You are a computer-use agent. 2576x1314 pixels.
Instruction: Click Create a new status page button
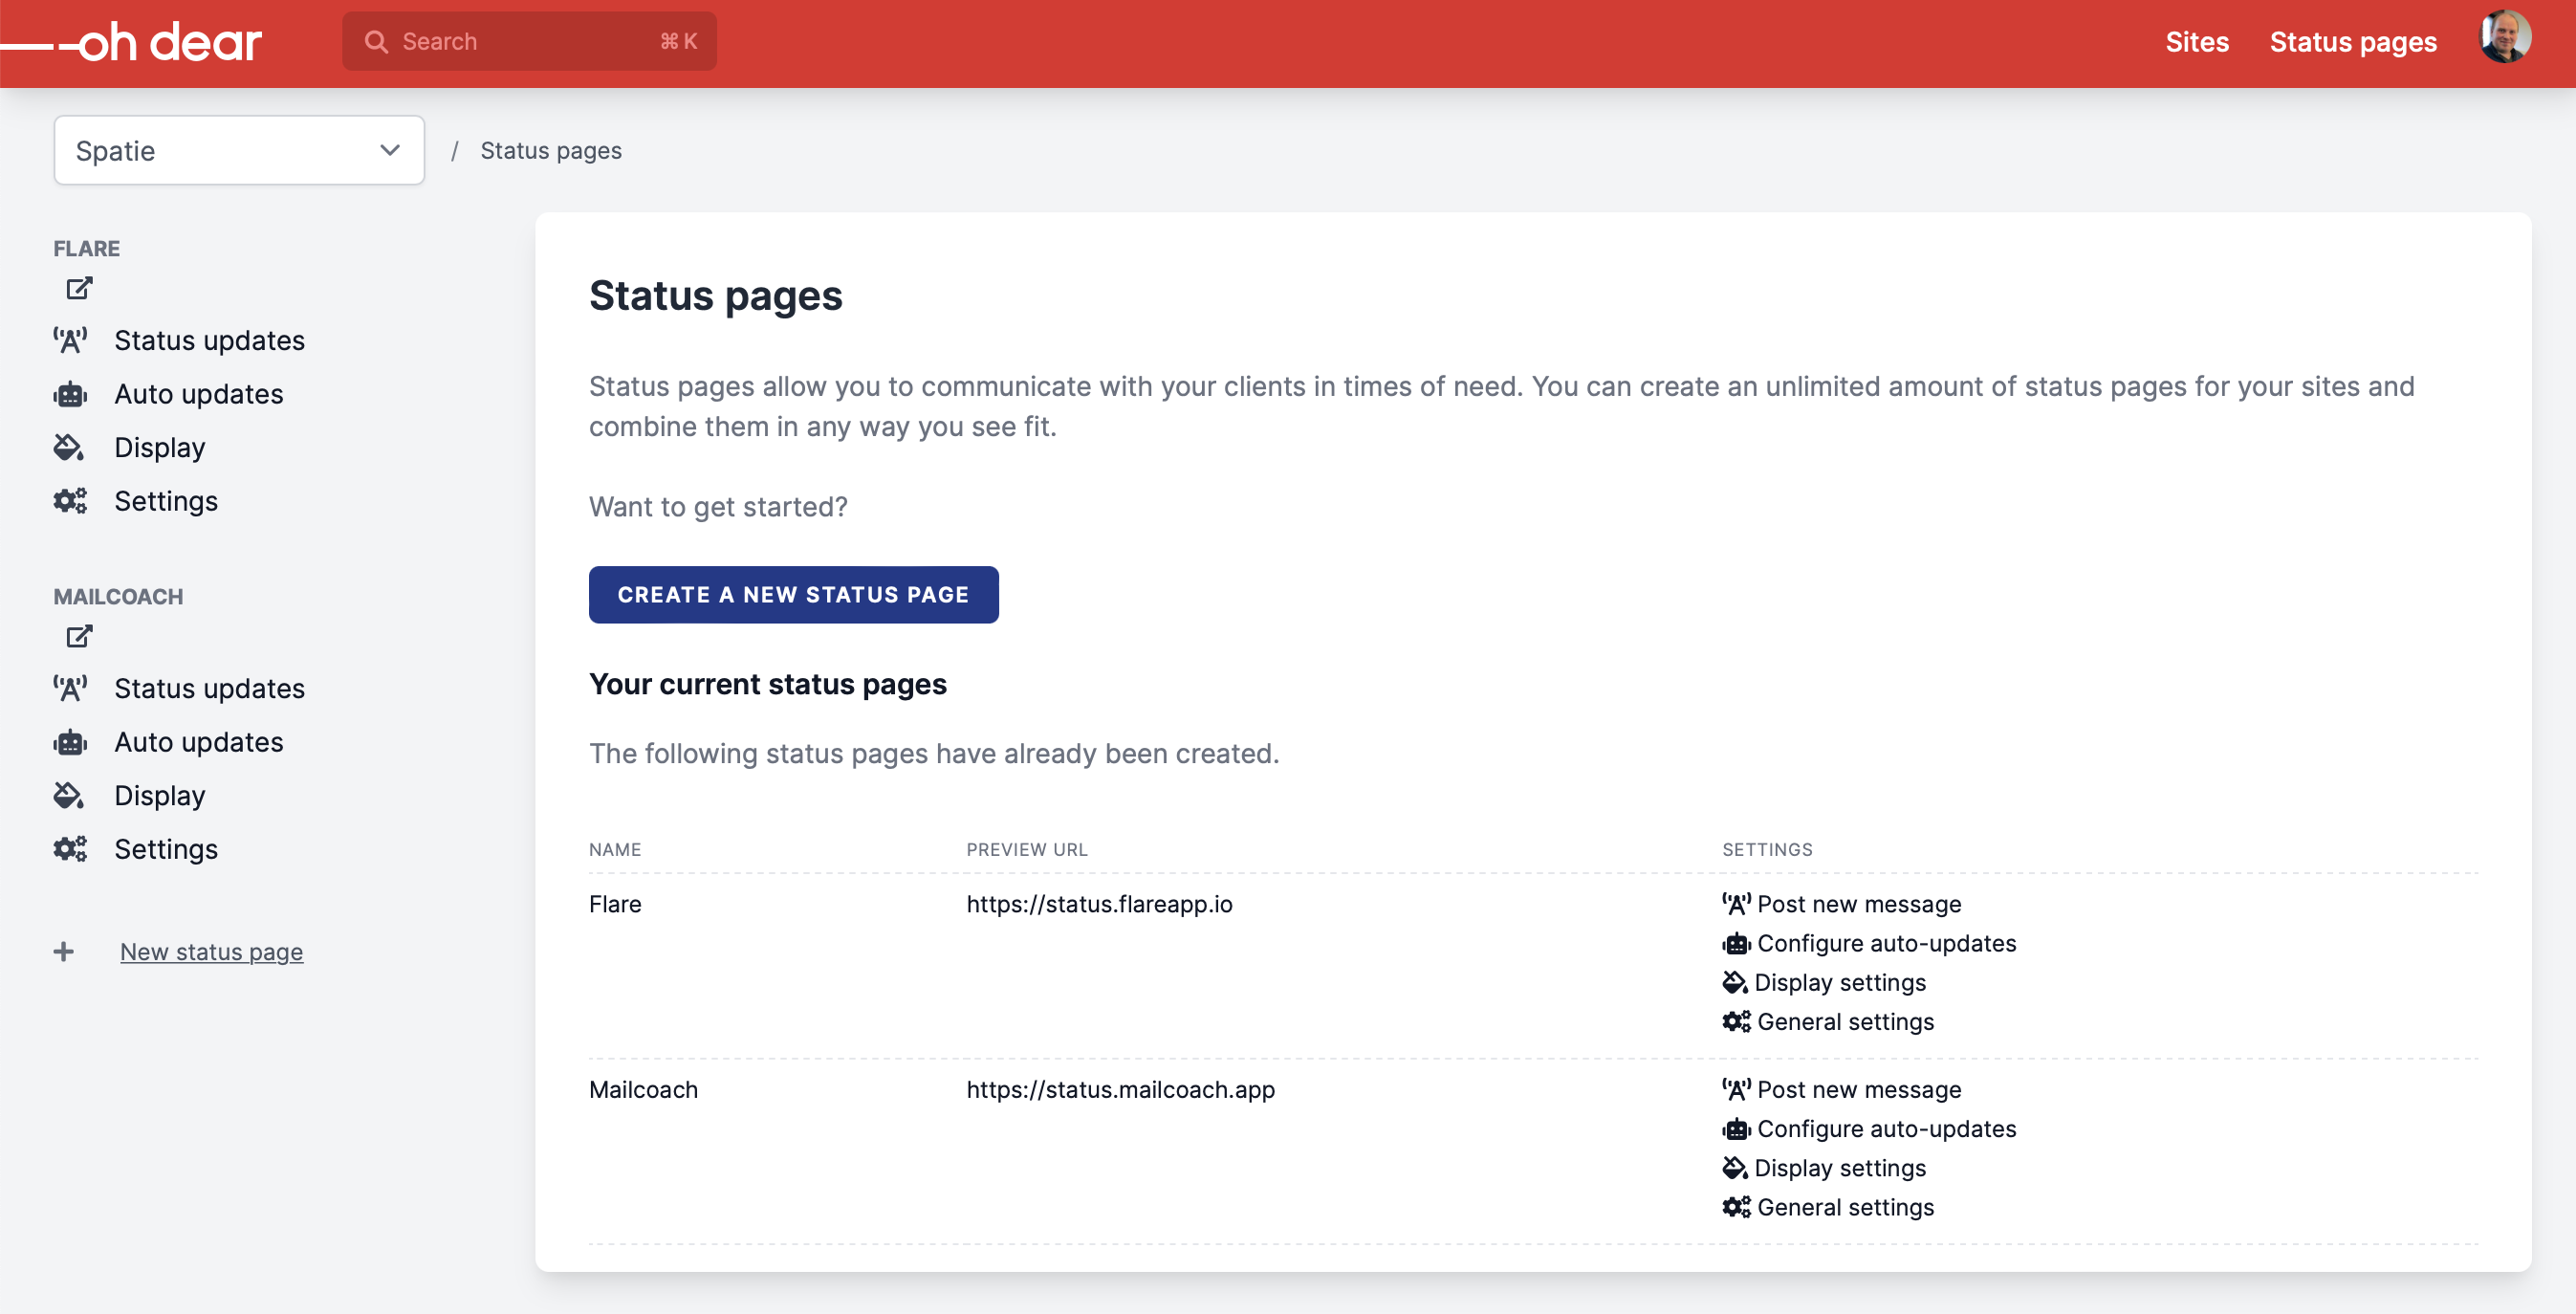coord(793,594)
